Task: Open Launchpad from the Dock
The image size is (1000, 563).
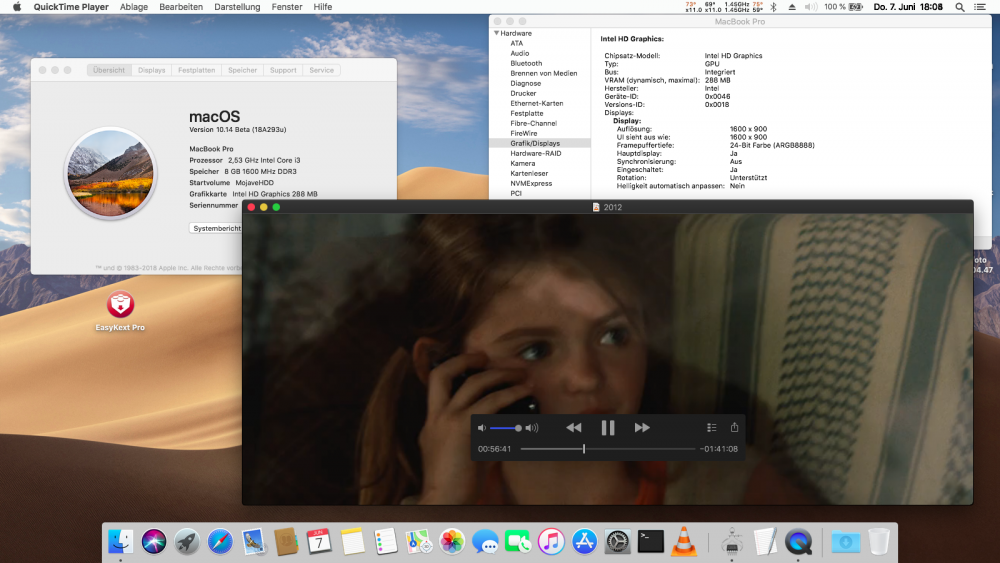Action: tap(187, 542)
